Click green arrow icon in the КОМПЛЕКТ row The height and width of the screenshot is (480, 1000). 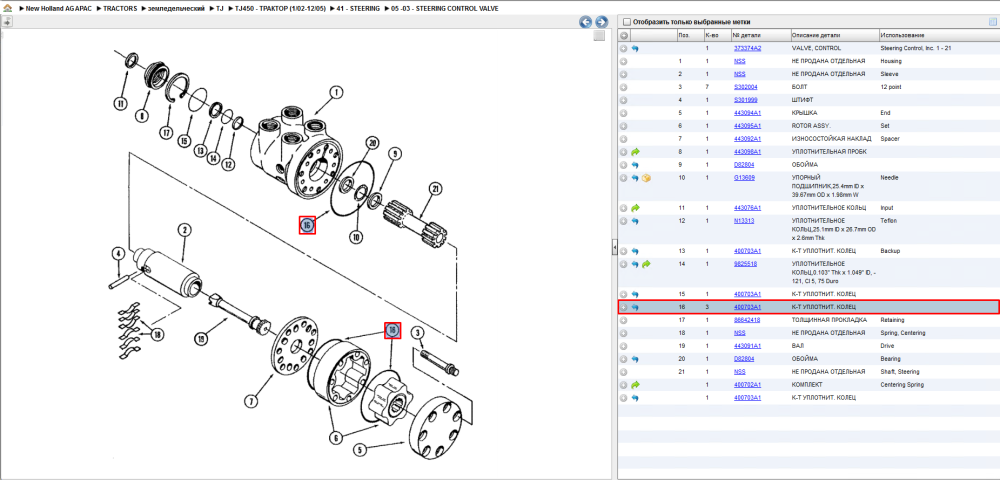(x=635, y=385)
